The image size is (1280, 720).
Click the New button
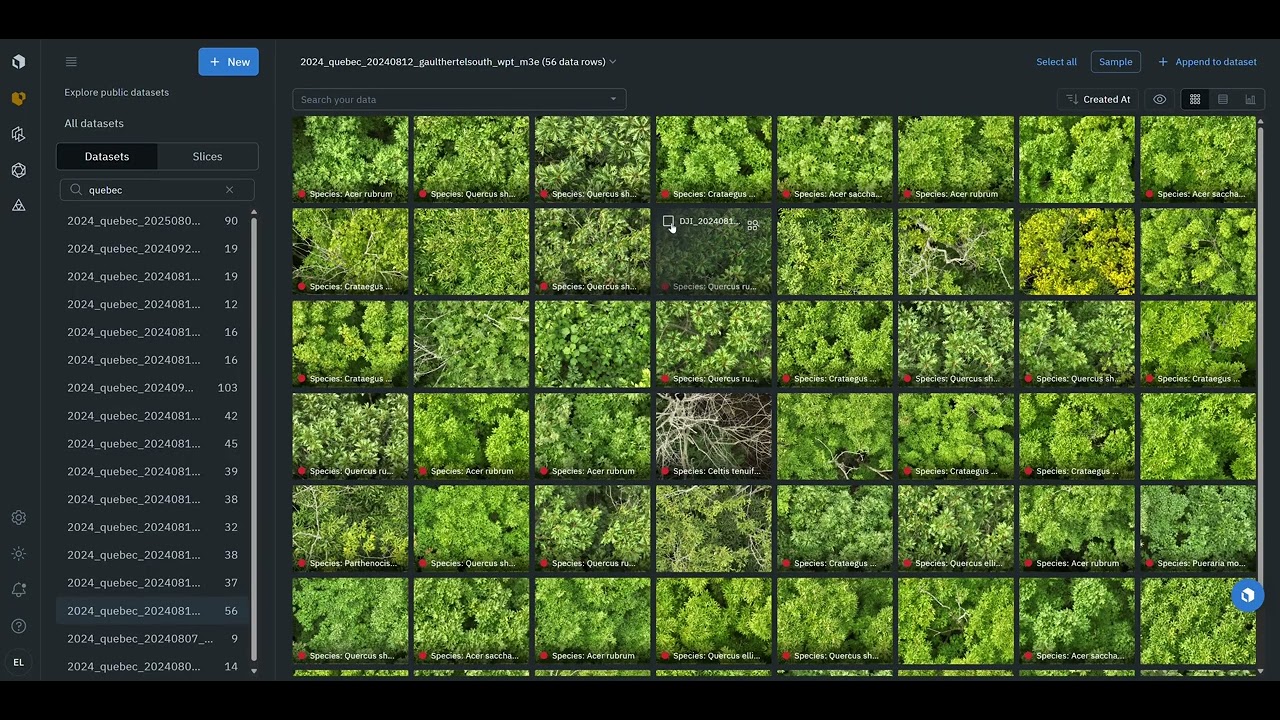(228, 62)
